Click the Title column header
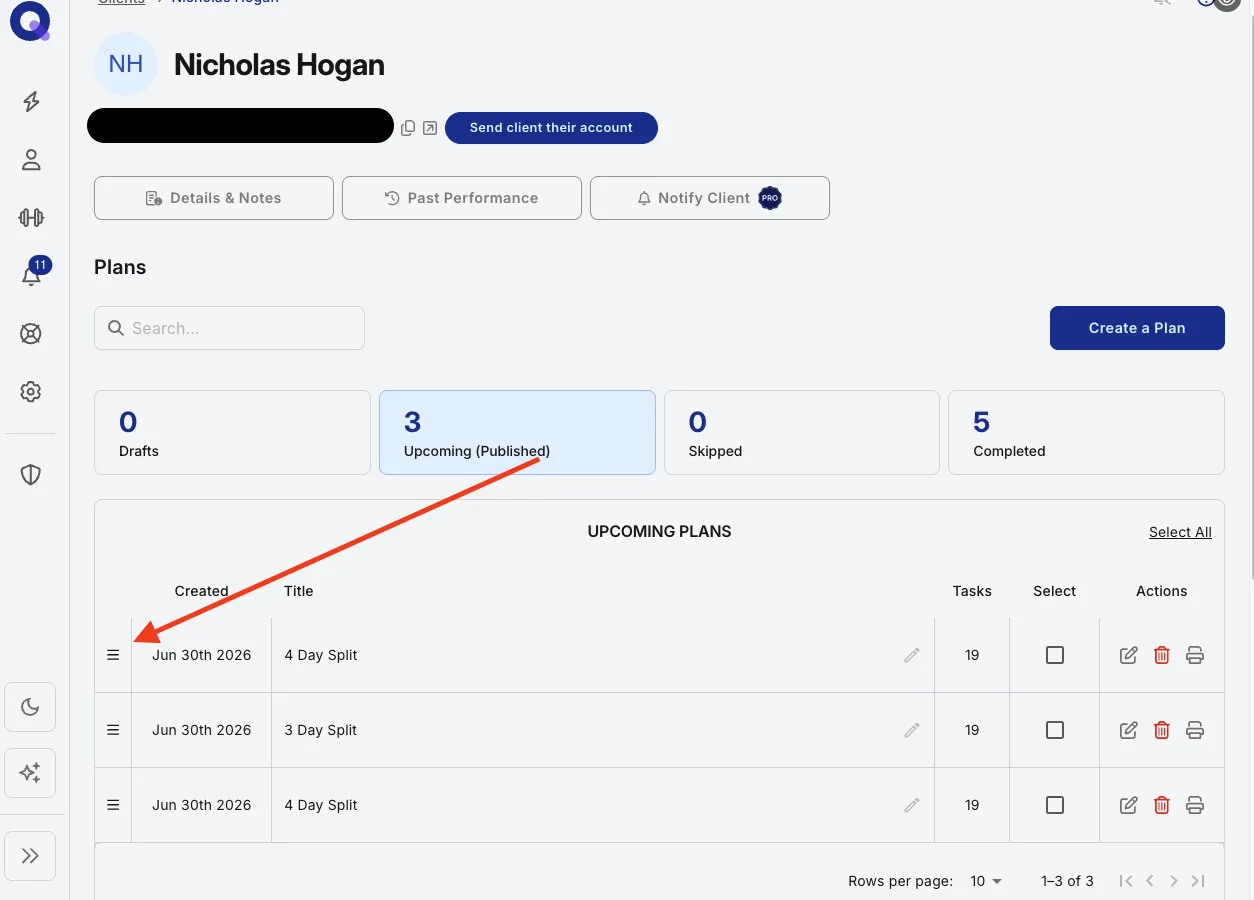1254x900 pixels. click(x=299, y=591)
